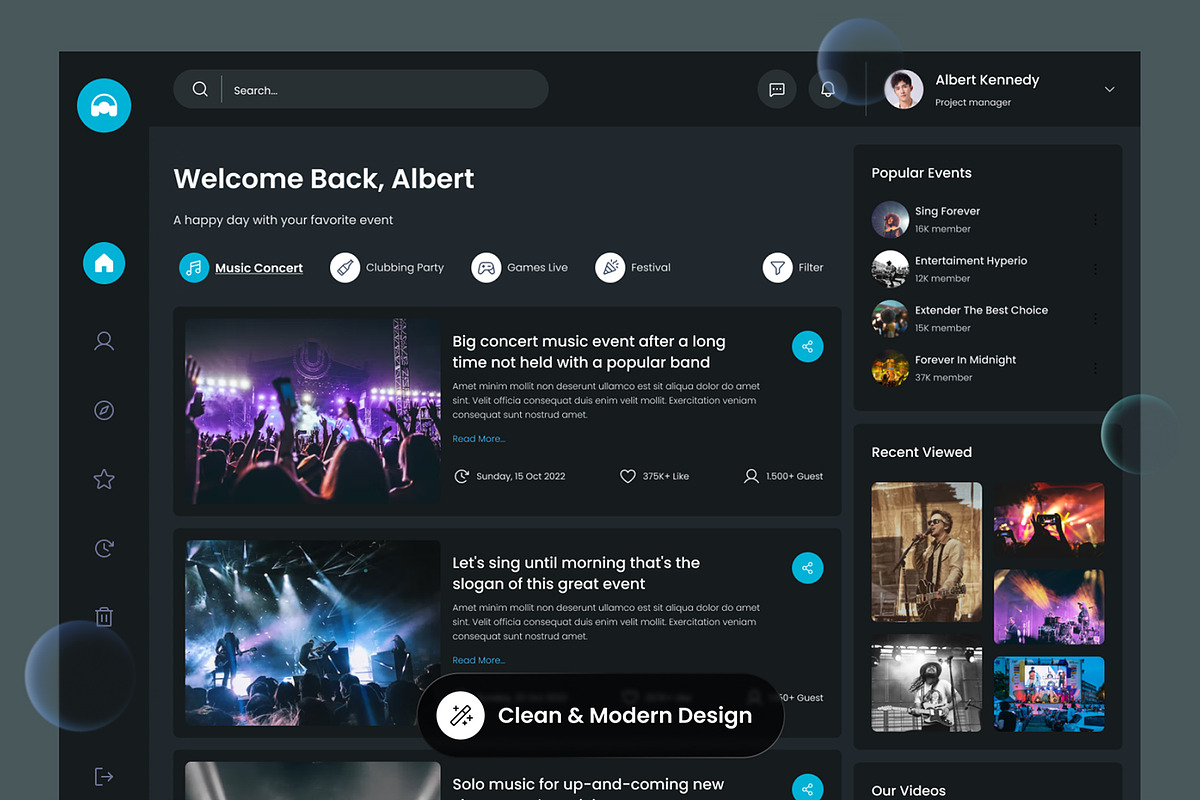
Task: Select the Clubbing Party tab
Action: [387, 267]
